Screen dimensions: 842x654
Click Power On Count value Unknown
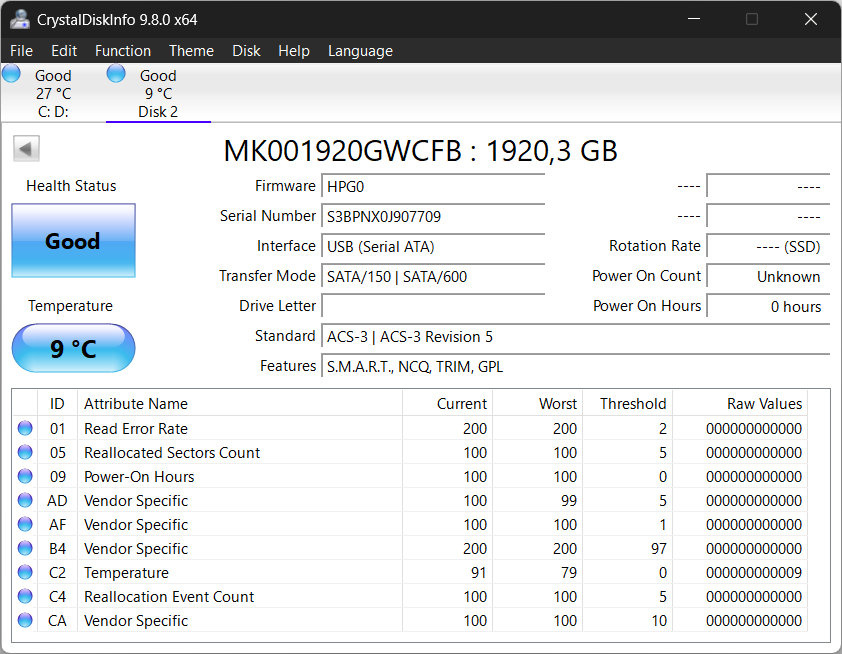(768, 277)
